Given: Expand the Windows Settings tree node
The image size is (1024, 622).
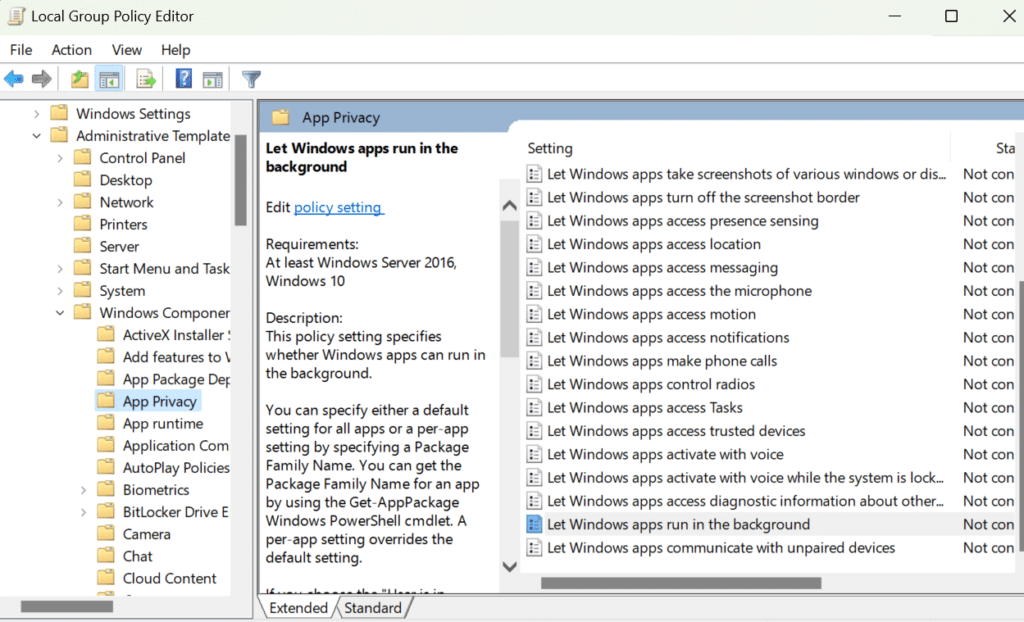Looking at the screenshot, I should (x=37, y=114).
